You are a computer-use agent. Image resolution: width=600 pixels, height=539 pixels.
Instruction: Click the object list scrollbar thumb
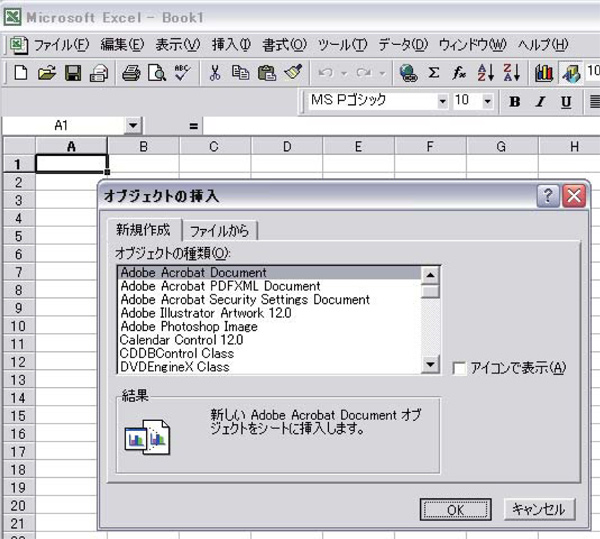click(x=430, y=291)
